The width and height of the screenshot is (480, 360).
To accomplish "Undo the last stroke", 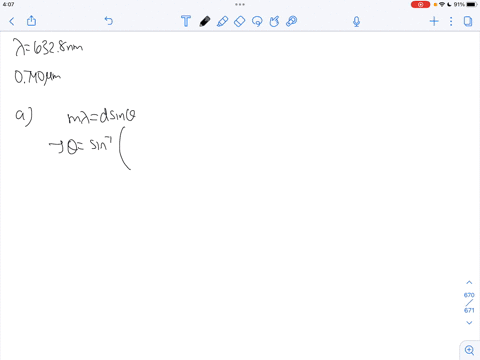I will (109, 21).
